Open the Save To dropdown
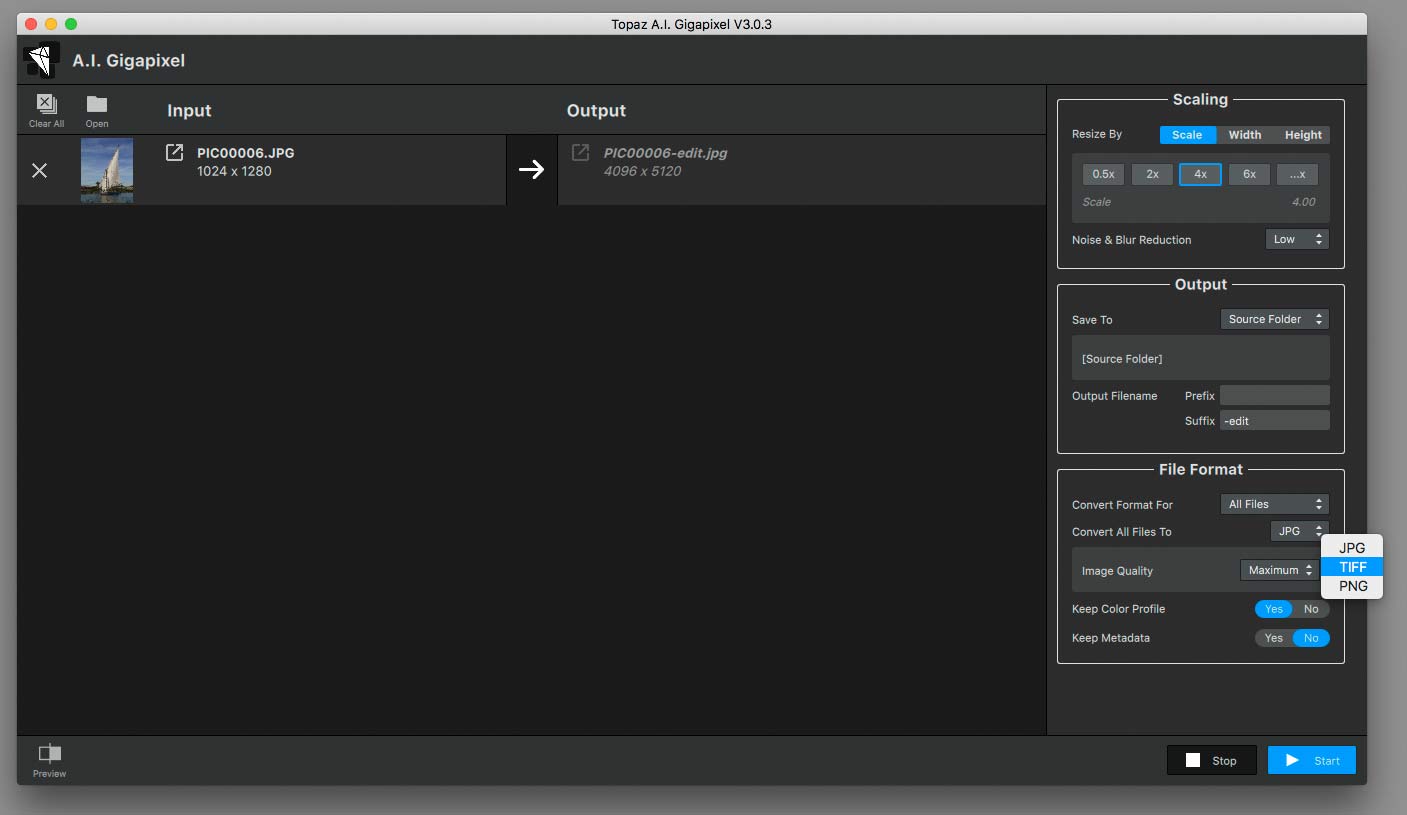Image resolution: width=1407 pixels, height=815 pixels. pos(1275,319)
